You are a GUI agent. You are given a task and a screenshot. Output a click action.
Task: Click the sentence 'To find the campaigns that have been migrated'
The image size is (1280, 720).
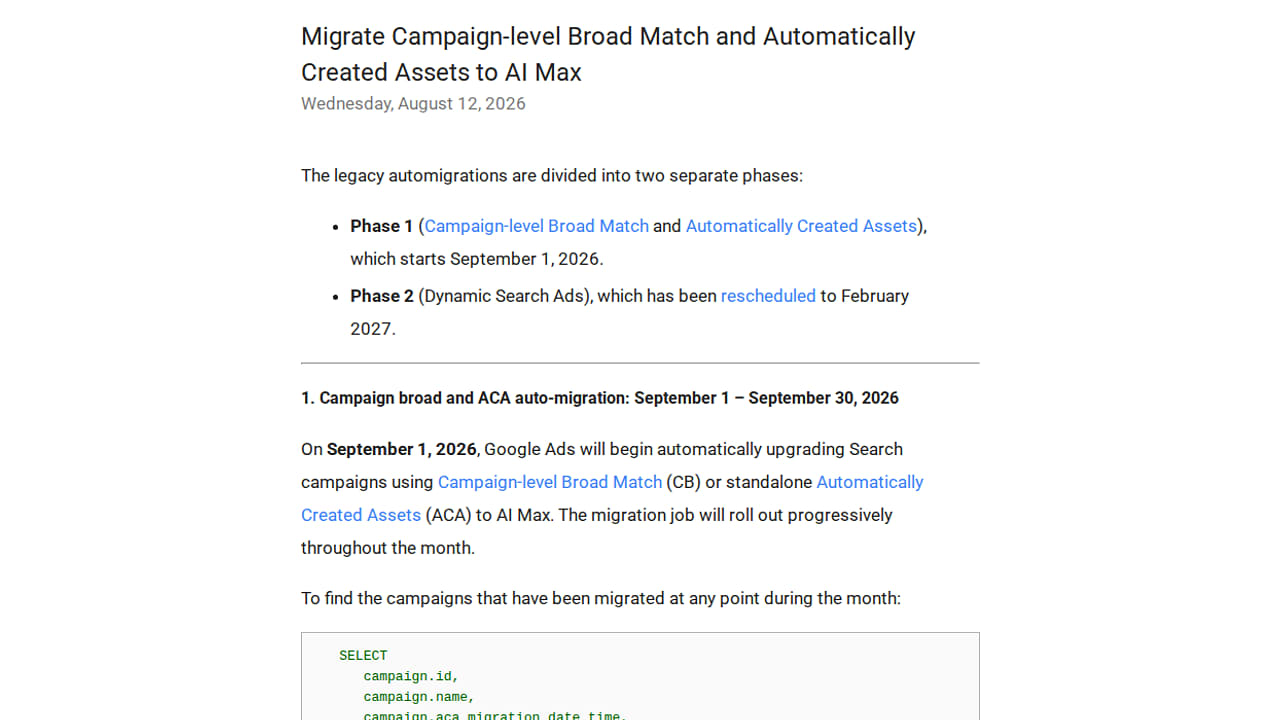pyautogui.click(x=601, y=599)
